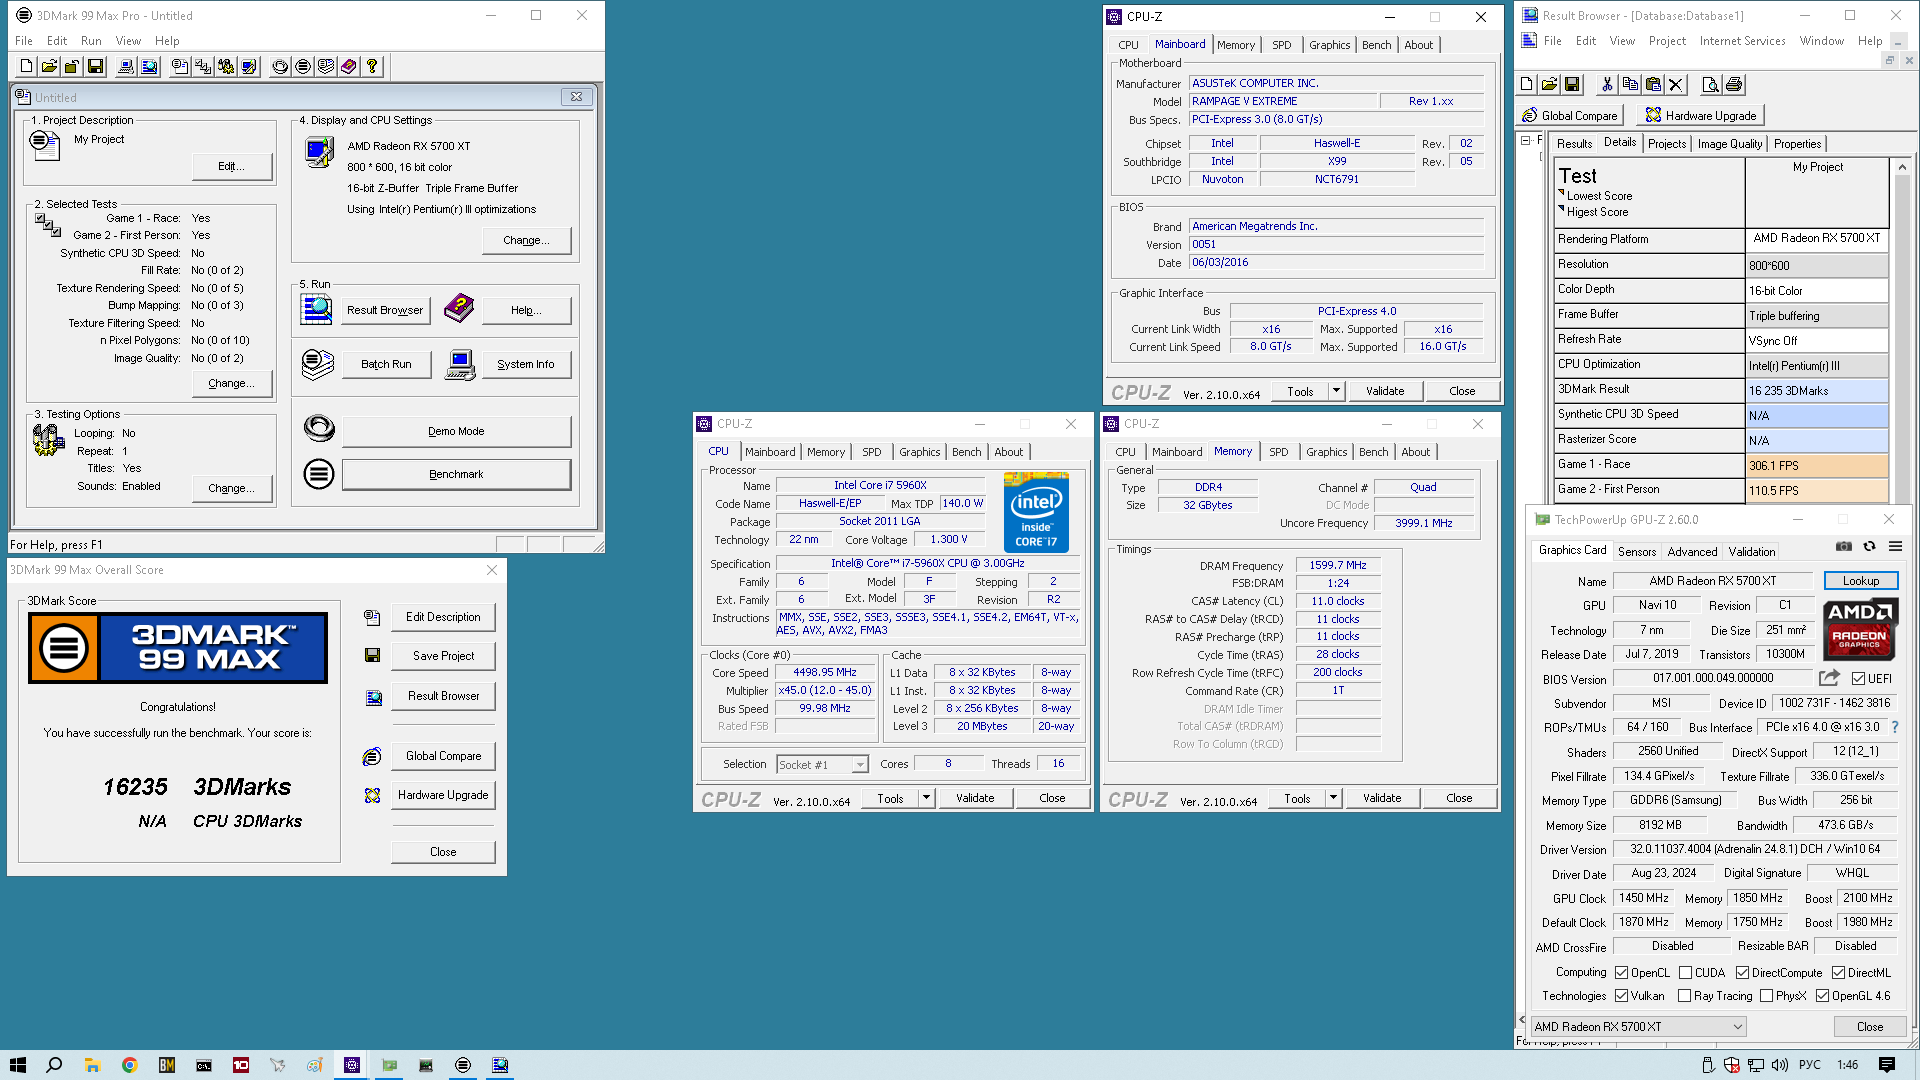Click Validate in CPU-Z Memory window
The image size is (1920, 1080).
1381,798
